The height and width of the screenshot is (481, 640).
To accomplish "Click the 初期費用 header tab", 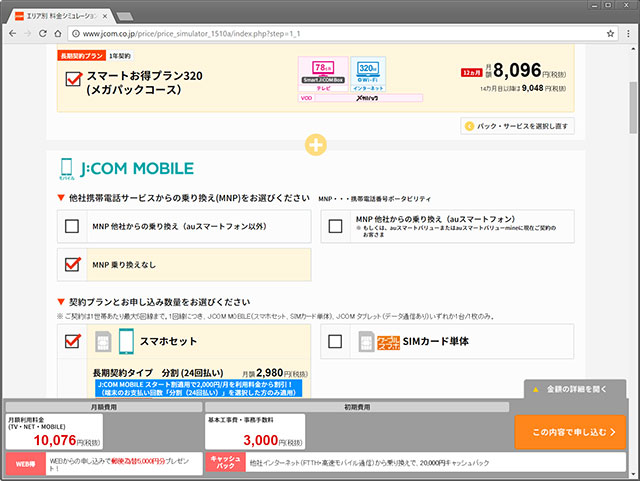I will [357, 407].
